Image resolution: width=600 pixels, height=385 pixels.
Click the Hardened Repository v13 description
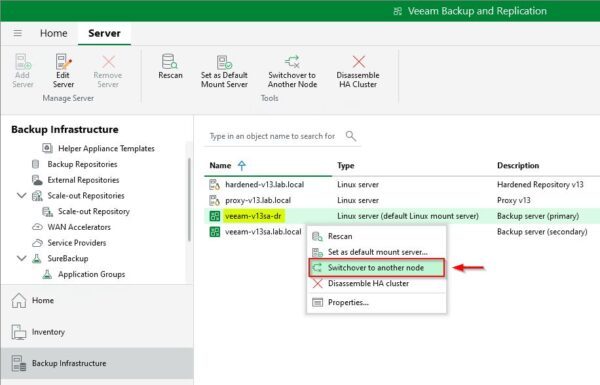click(x=540, y=184)
